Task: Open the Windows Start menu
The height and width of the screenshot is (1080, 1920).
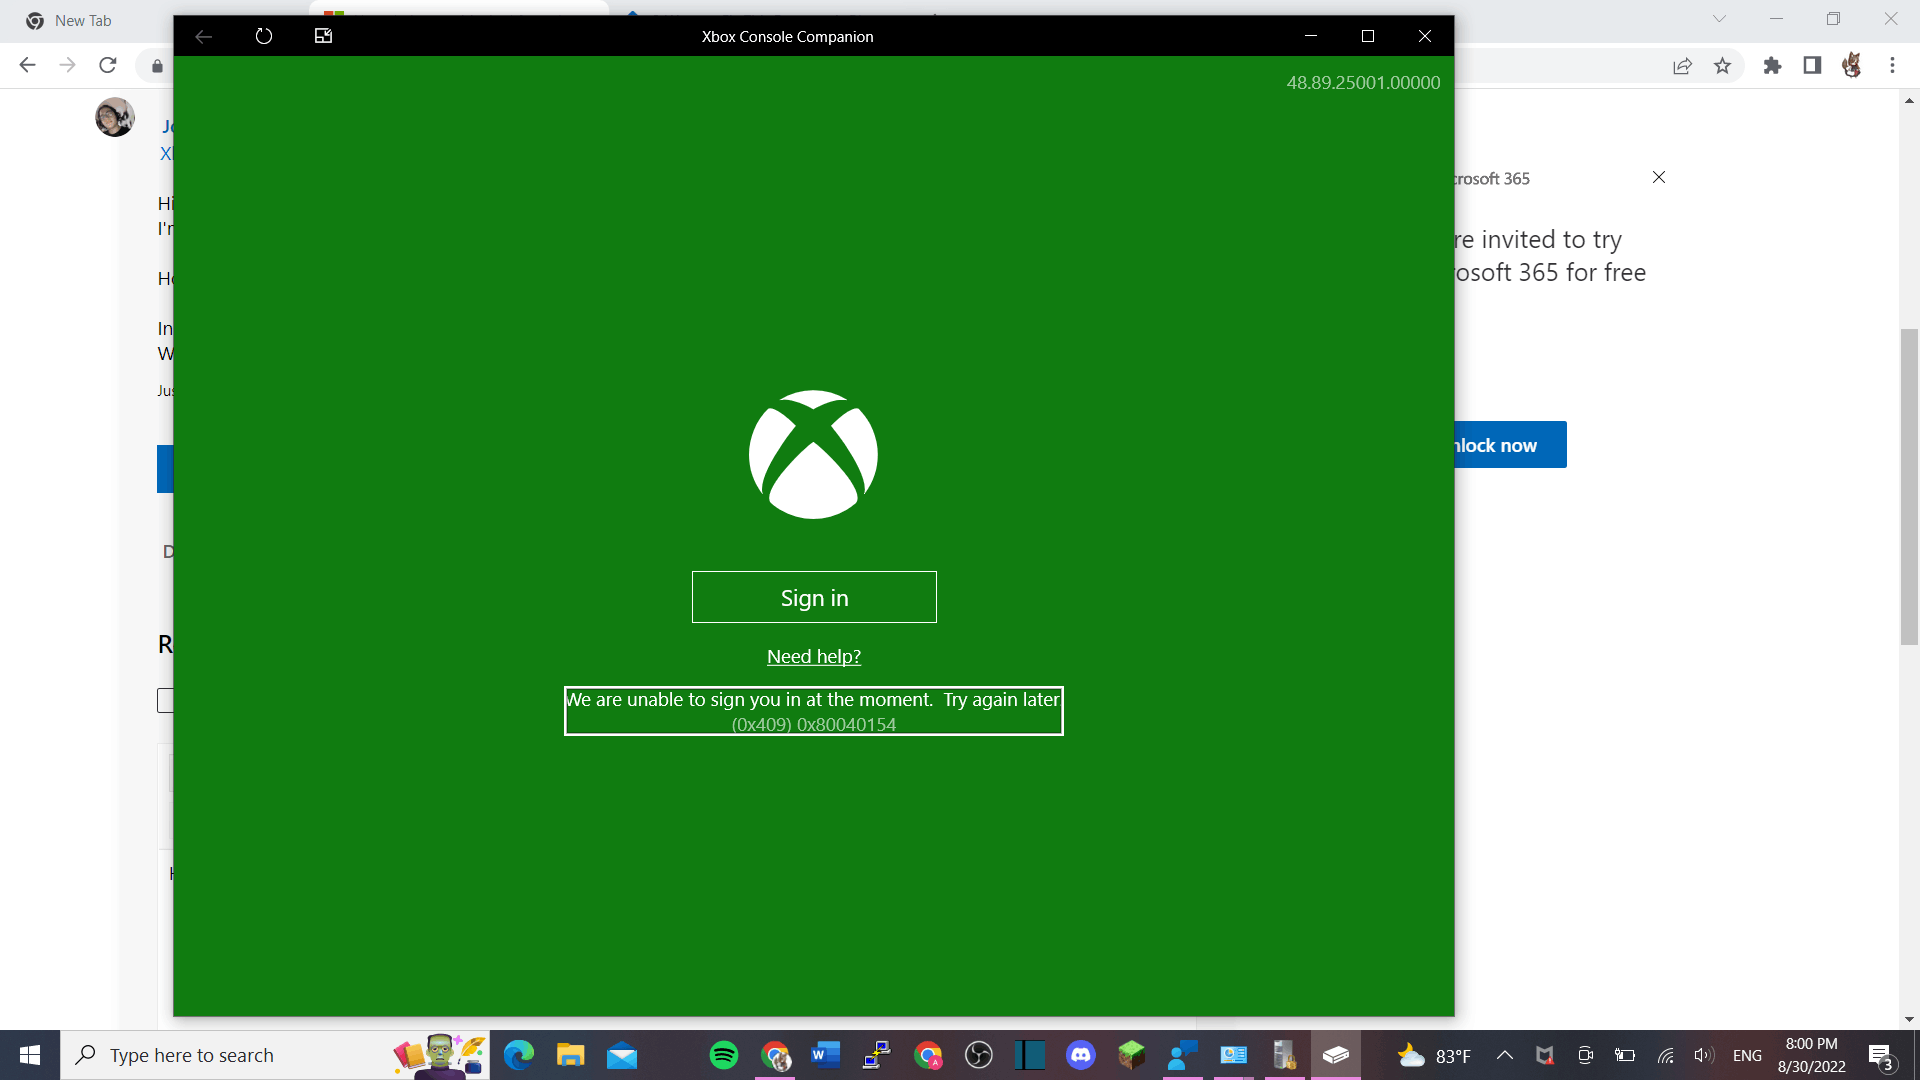Action: tap(30, 1055)
